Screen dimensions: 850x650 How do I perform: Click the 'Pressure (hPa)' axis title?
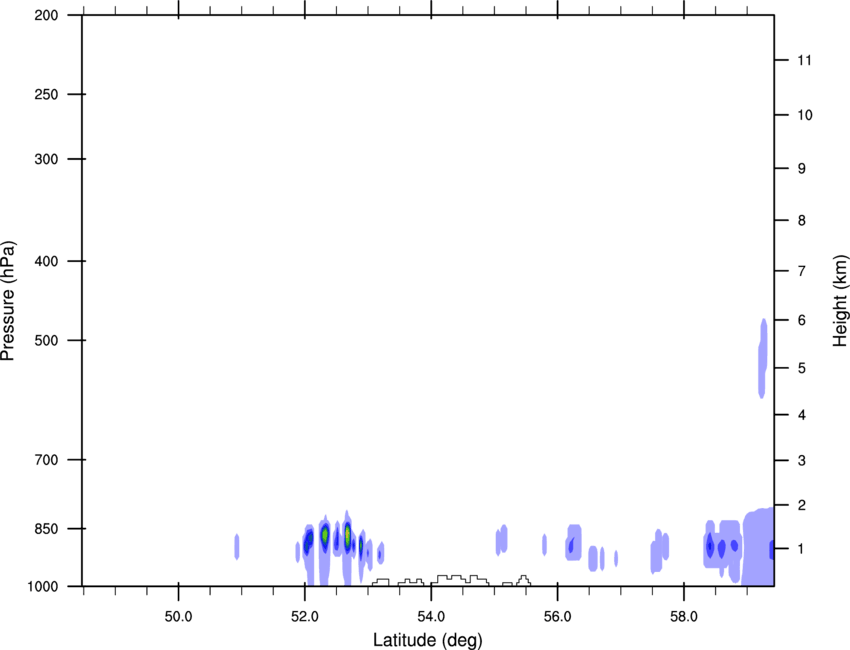(8, 301)
